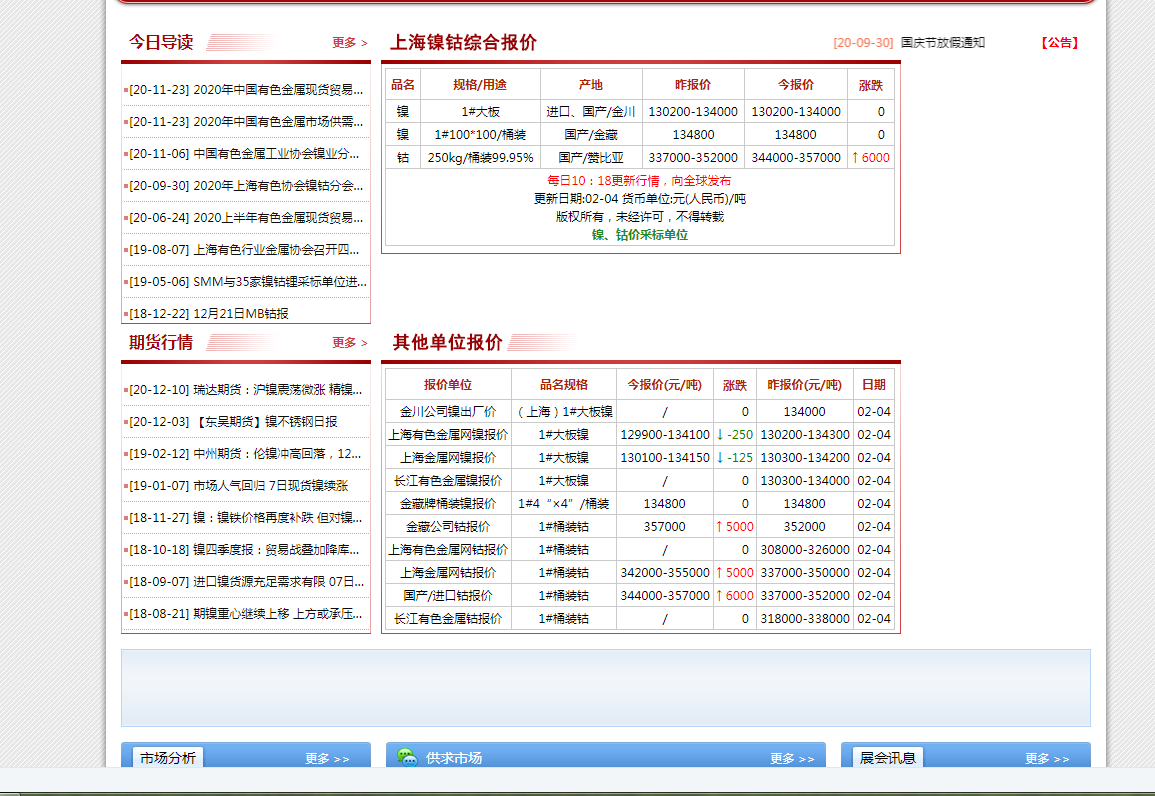Click 昨报价(元/吨) column header

(804, 384)
